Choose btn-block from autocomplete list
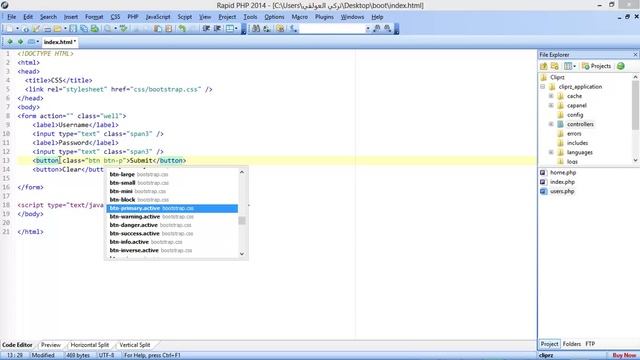This screenshot has height=360, width=640. [172, 200]
